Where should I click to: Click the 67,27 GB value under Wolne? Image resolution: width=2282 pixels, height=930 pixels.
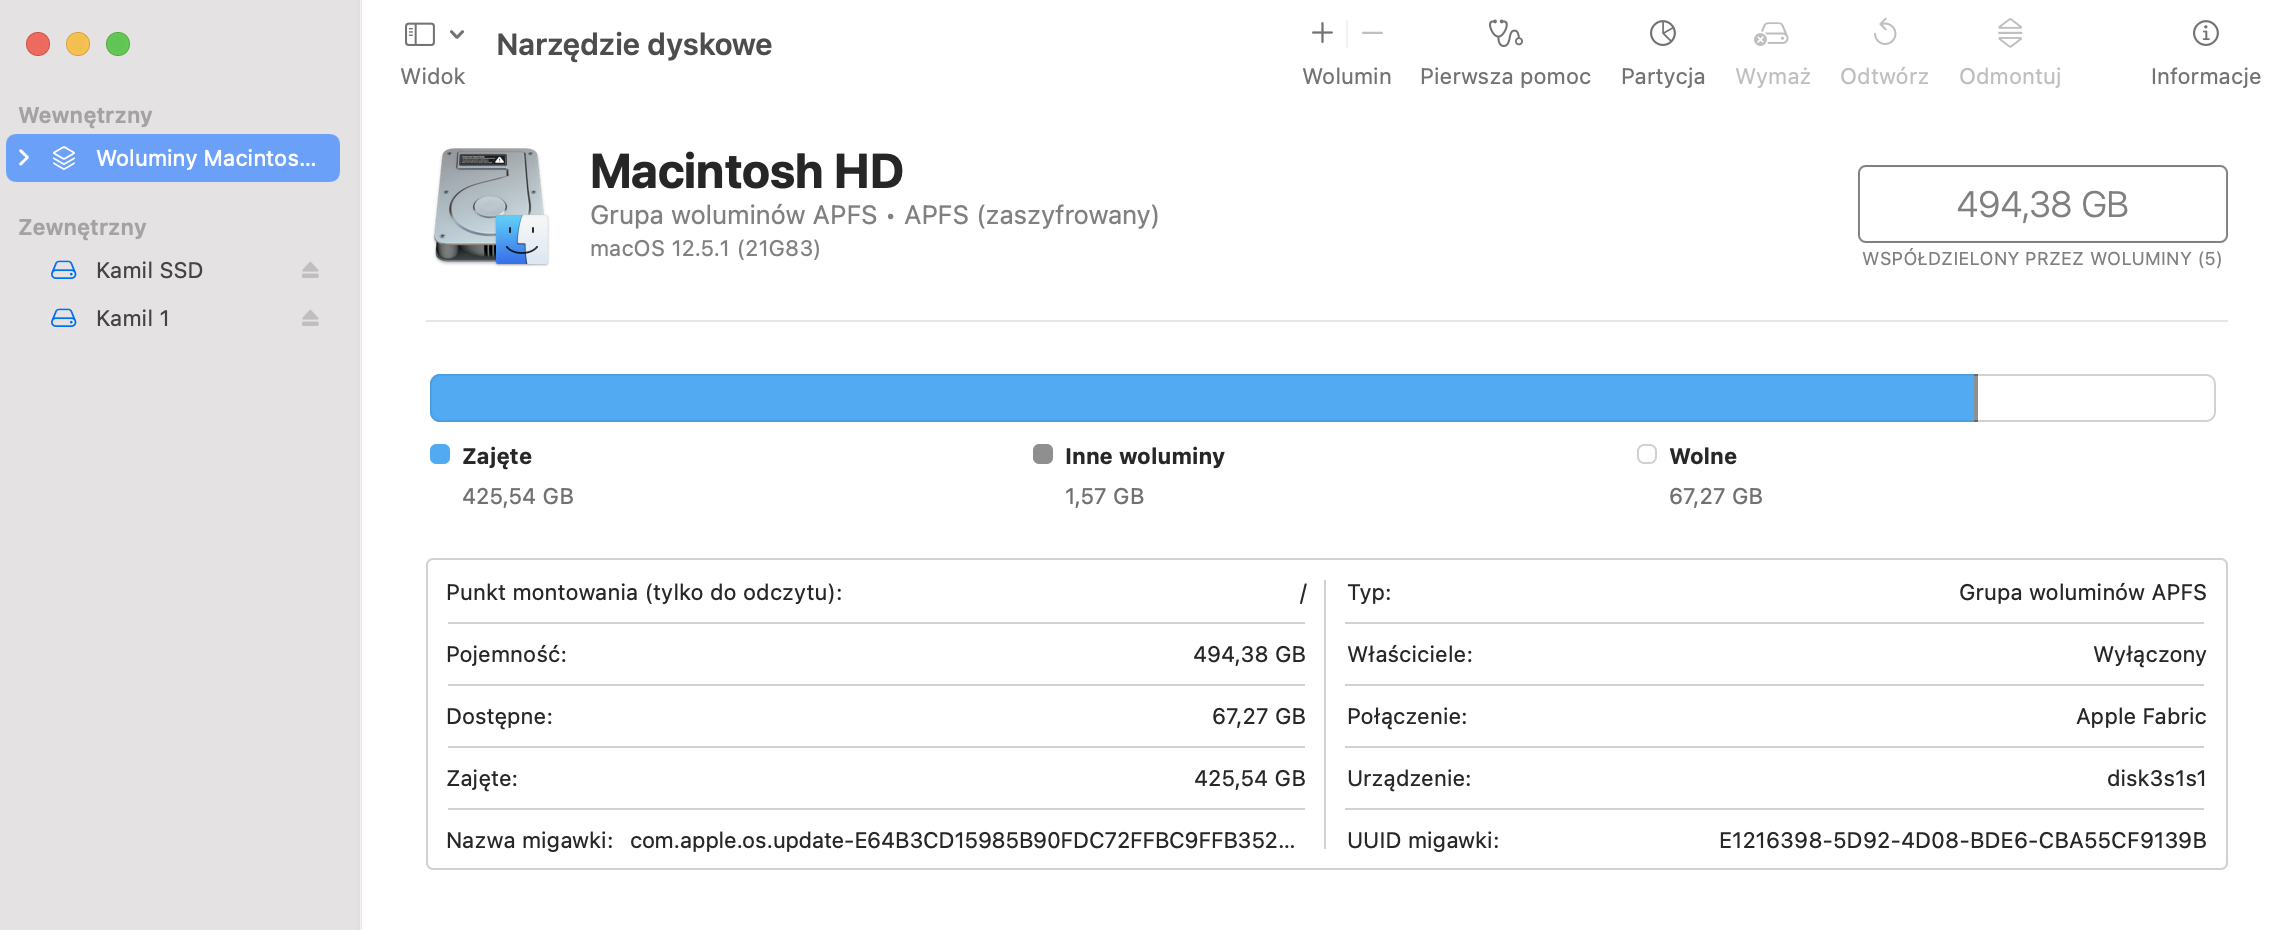click(1715, 496)
